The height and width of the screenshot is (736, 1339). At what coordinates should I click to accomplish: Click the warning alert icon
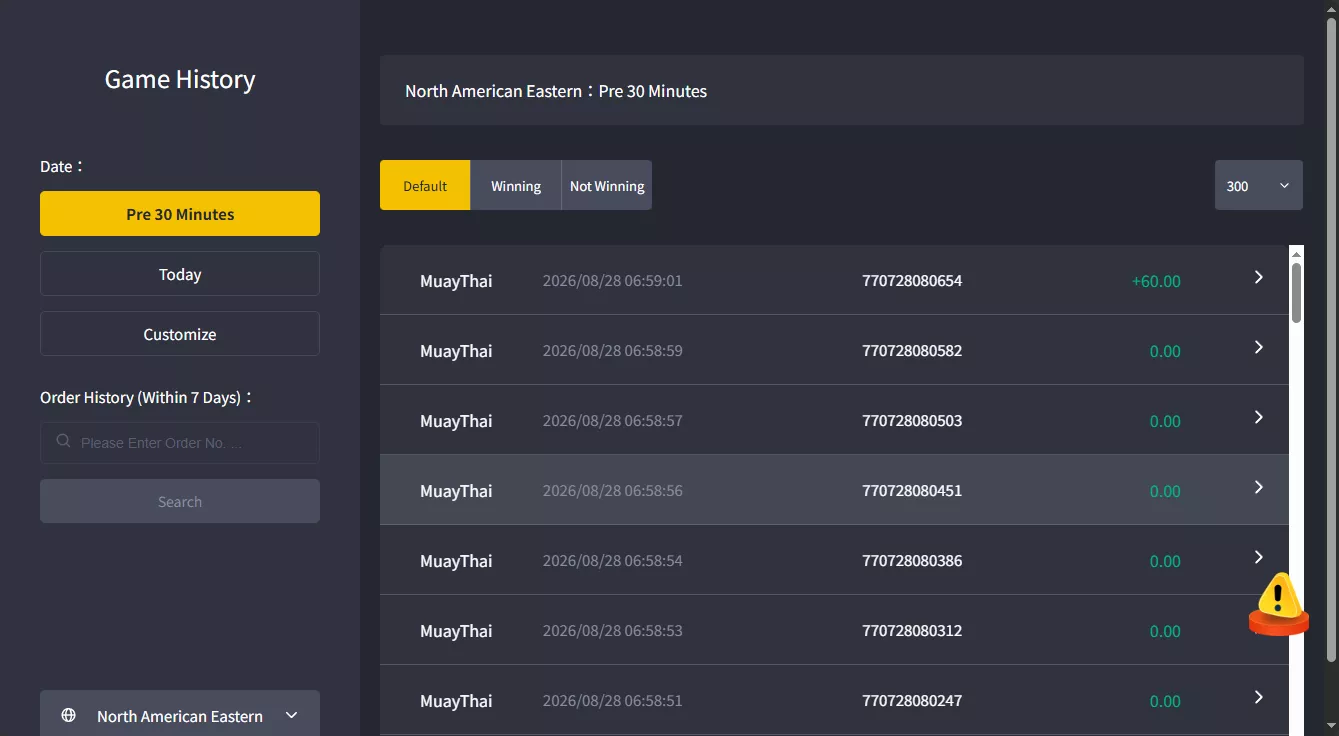[x=1278, y=603]
